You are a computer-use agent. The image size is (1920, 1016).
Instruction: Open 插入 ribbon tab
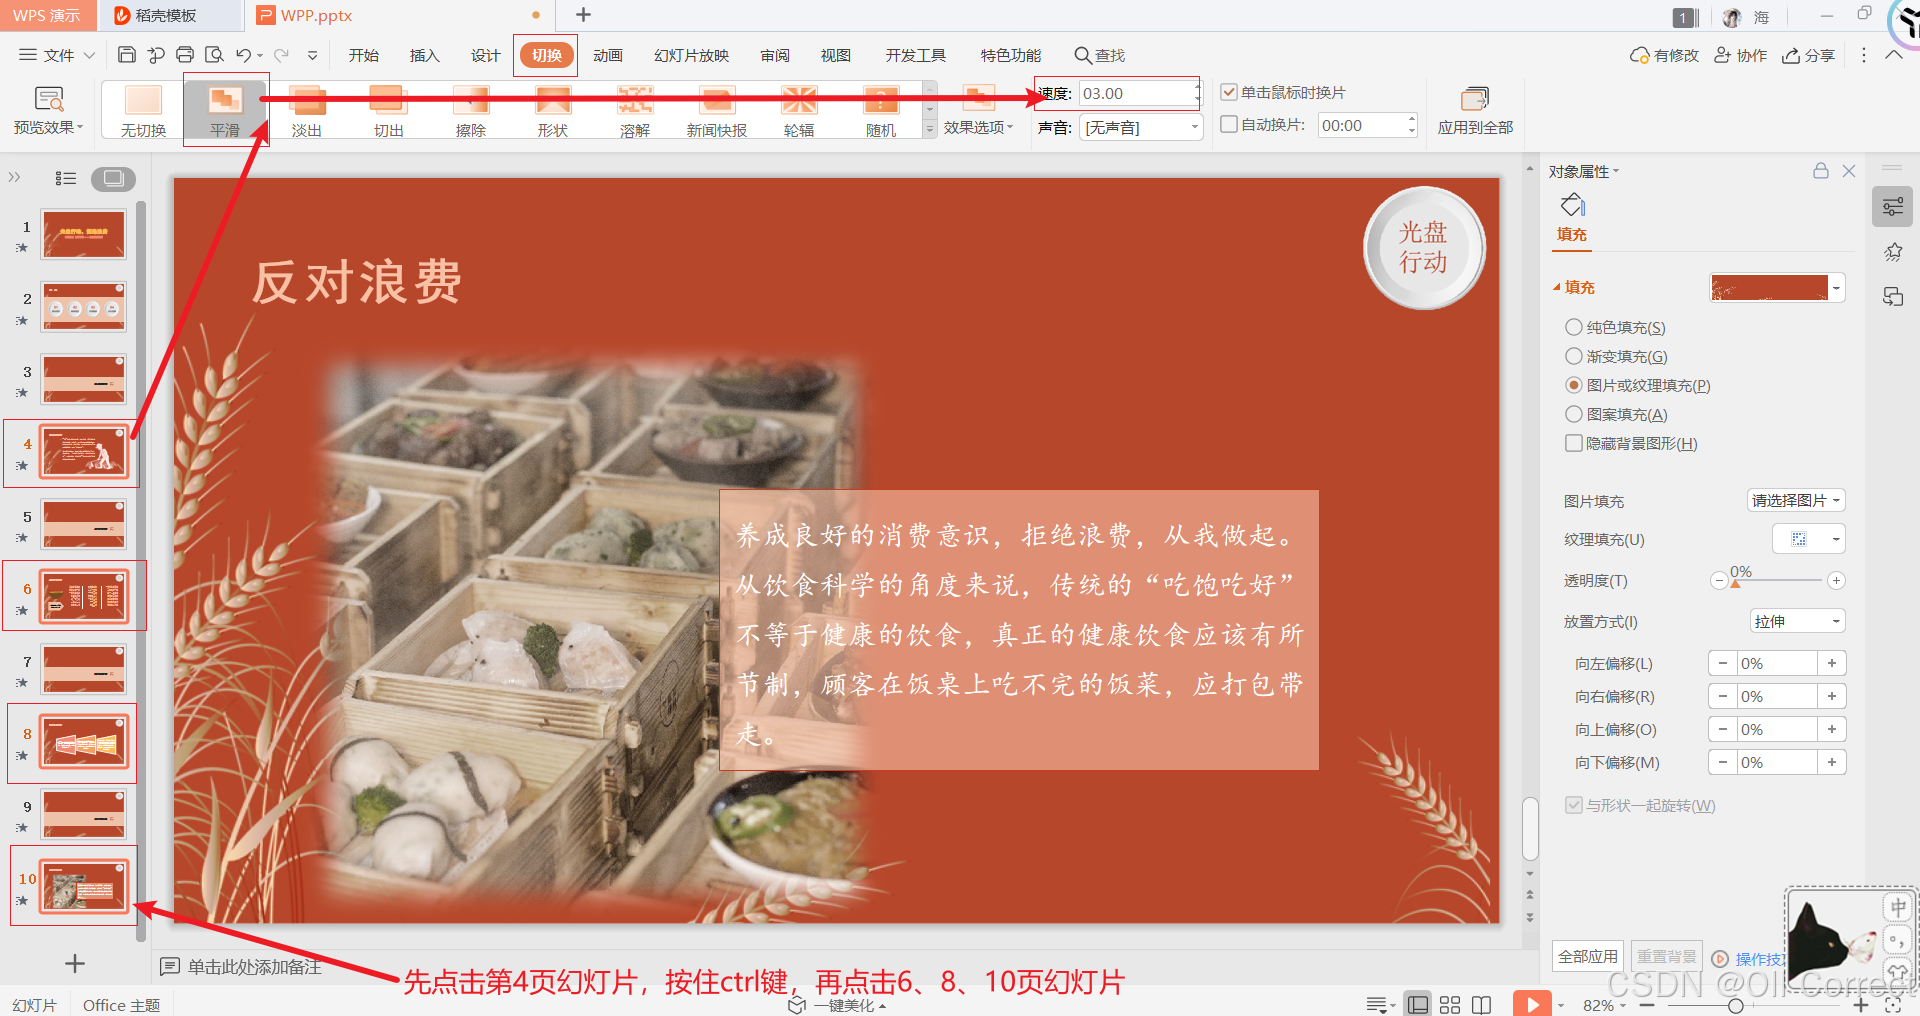click(x=425, y=55)
